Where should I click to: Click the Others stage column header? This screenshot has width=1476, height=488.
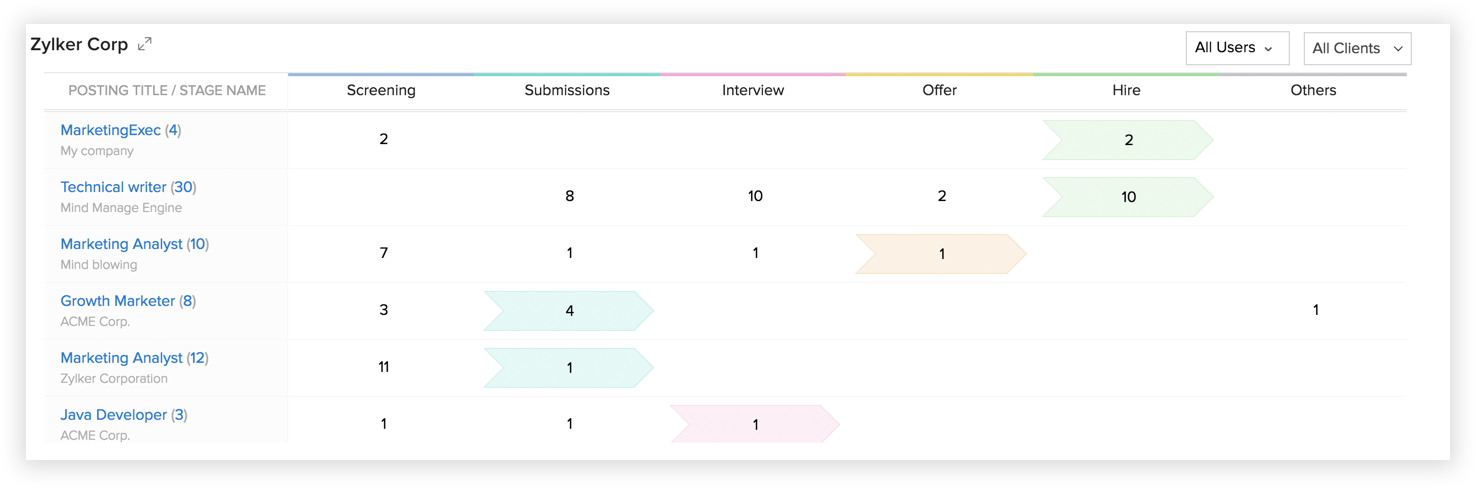[x=1313, y=90]
